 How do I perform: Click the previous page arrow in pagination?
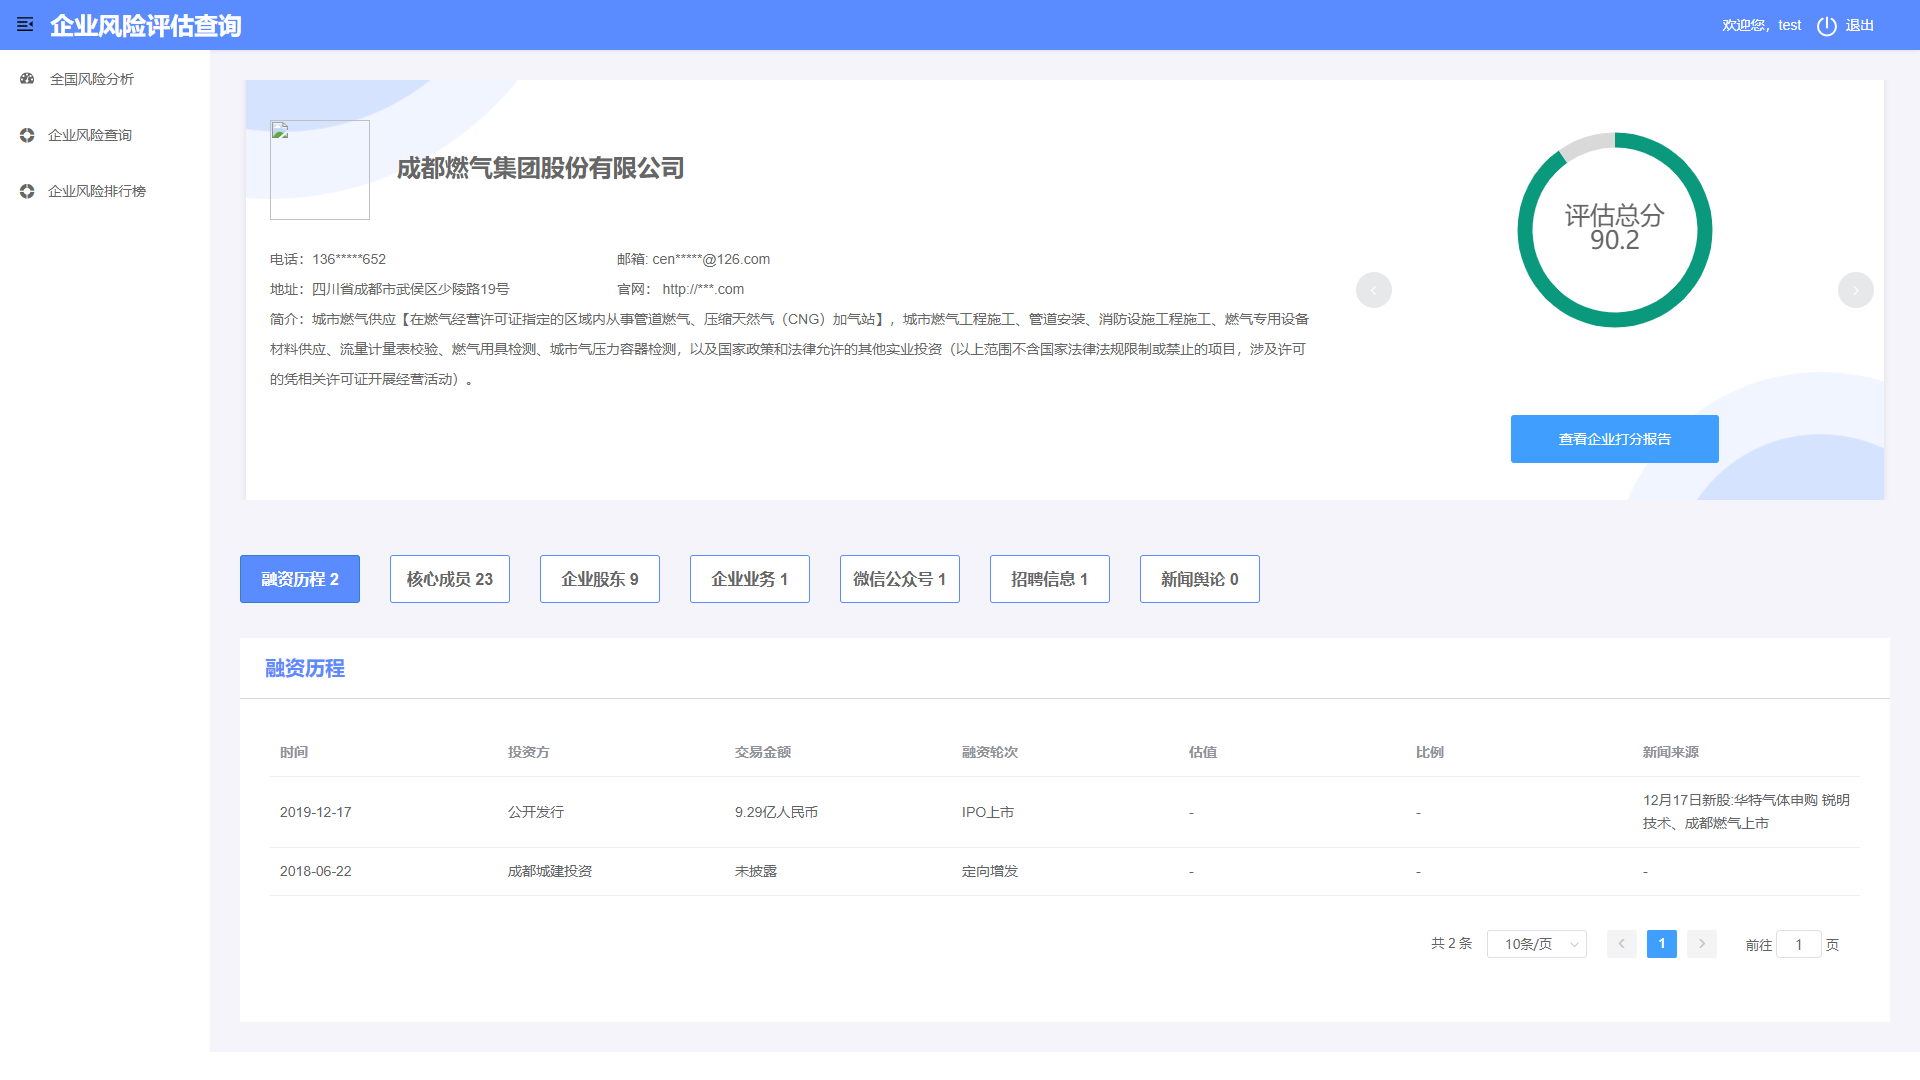coord(1622,944)
